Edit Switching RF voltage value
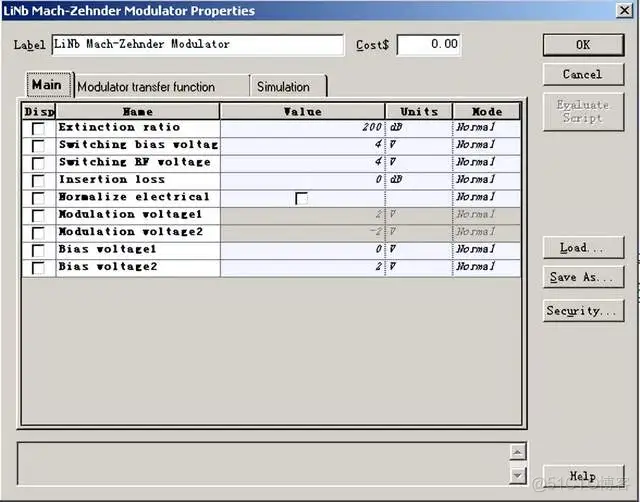The image size is (640, 502). point(302,162)
